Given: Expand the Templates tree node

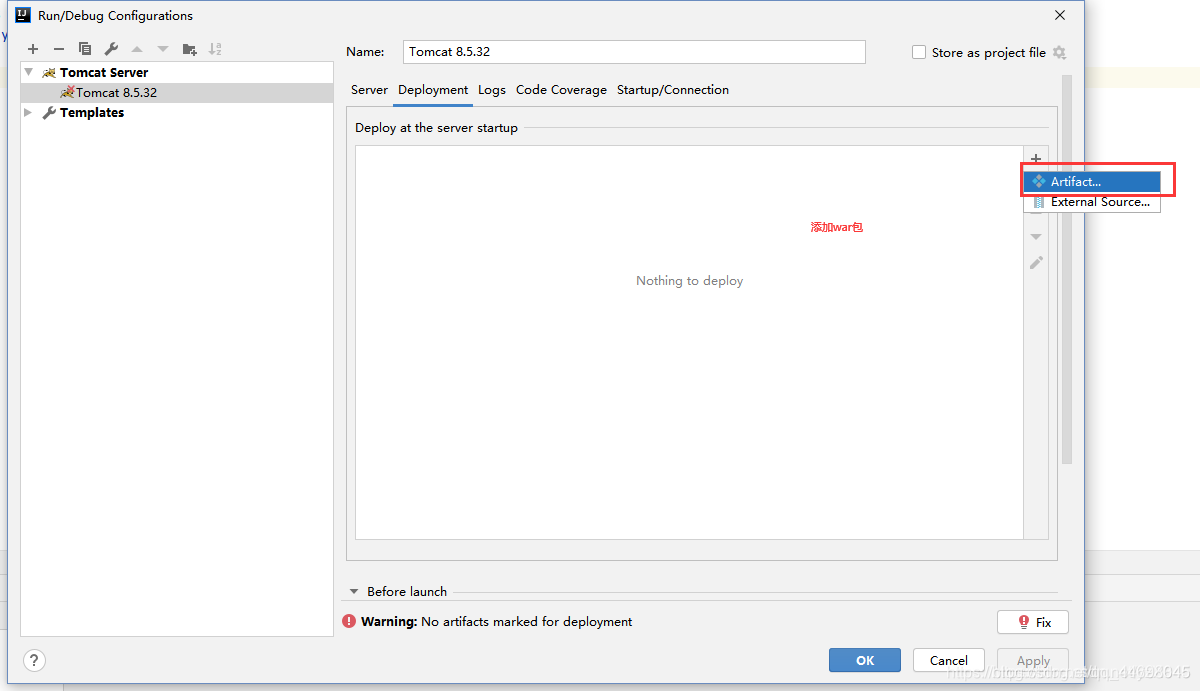Looking at the screenshot, I should 29,113.
